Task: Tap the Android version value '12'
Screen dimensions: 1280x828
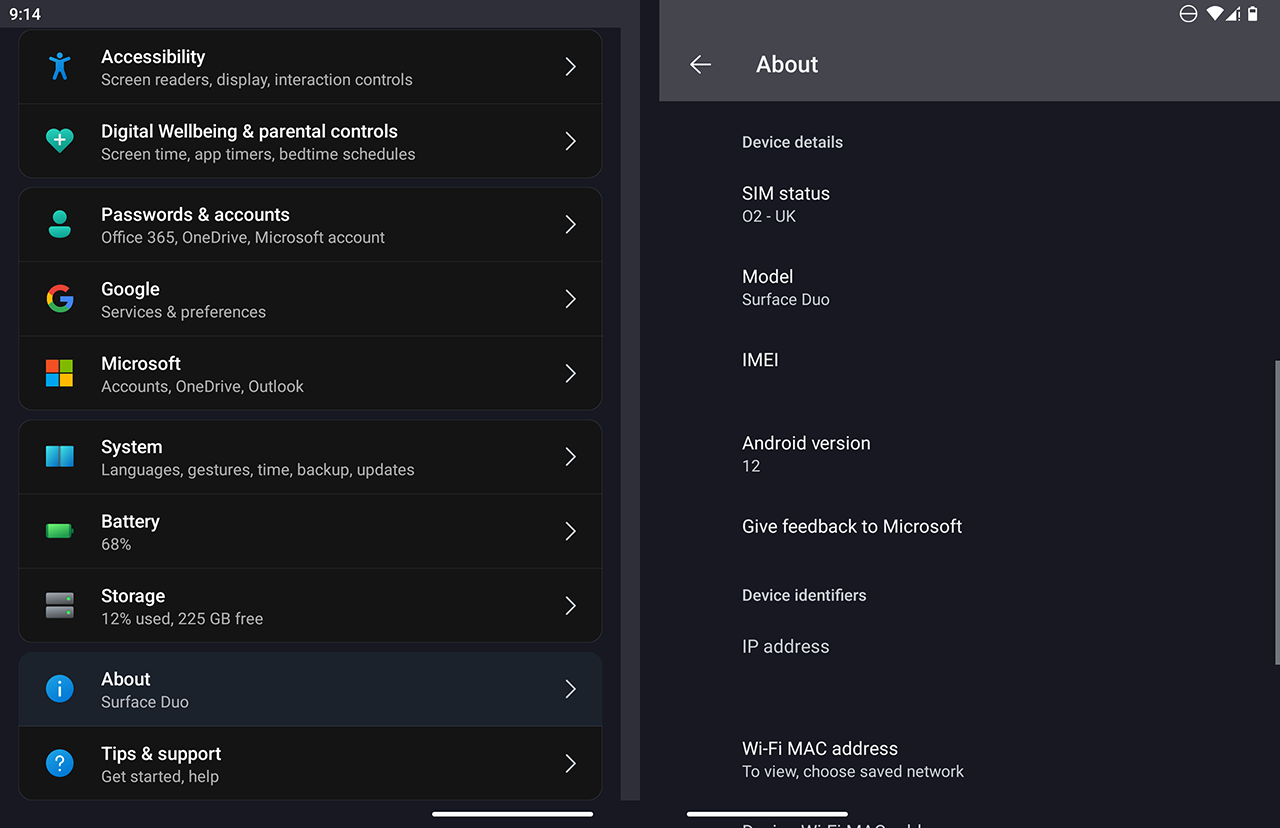Action: pos(751,466)
